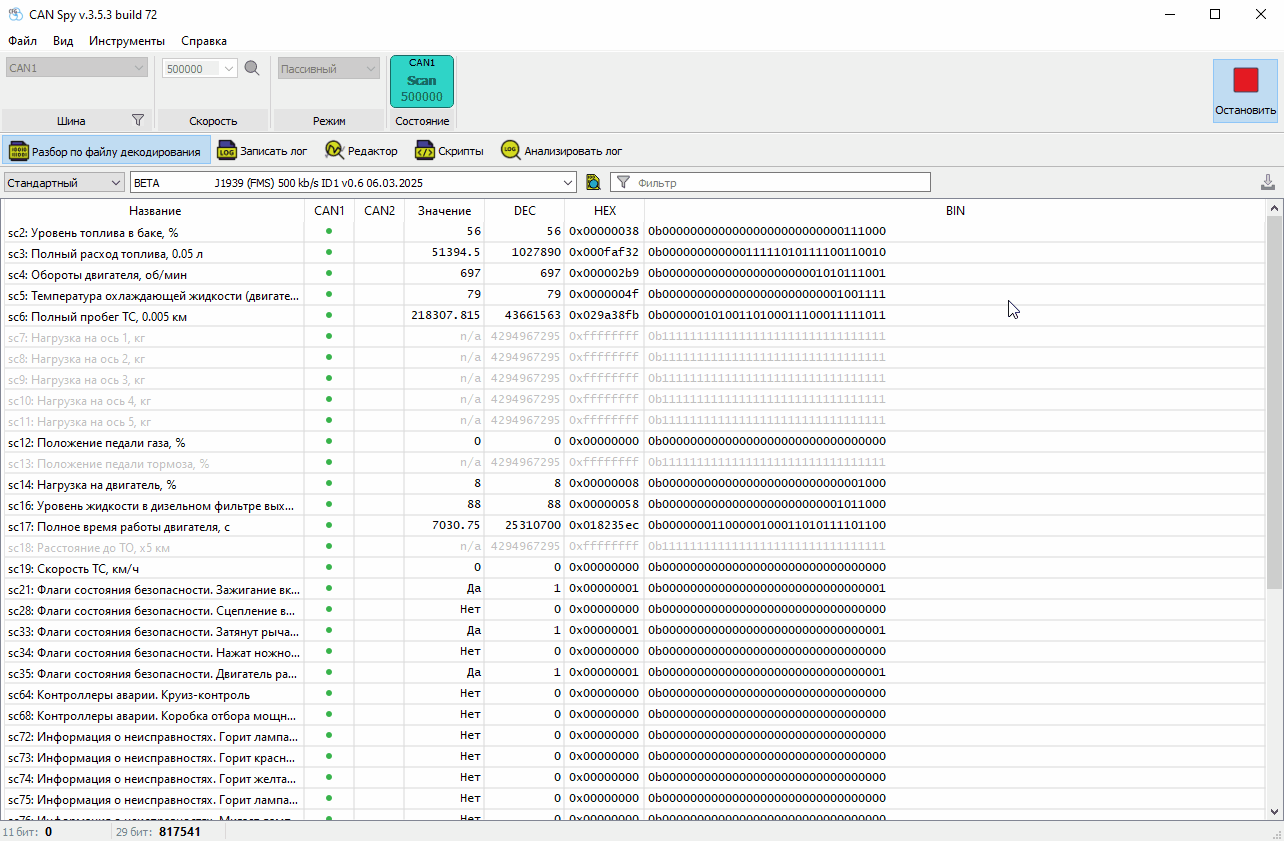Click the download arrow icon at right

pos(1268,182)
